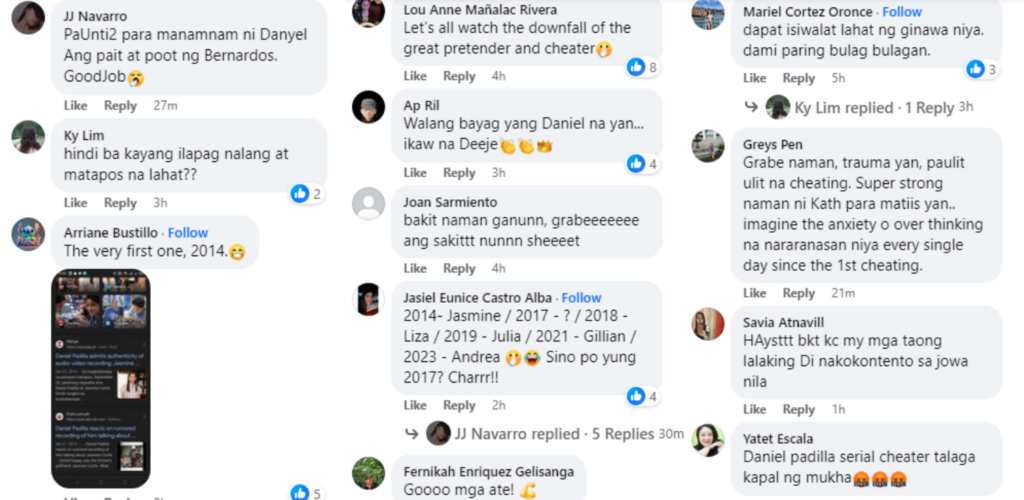Viewport: 1024px width, 500px height.
Task: Open Fernikah Enriquez Gelisanga's profile name
Action: 488,472
